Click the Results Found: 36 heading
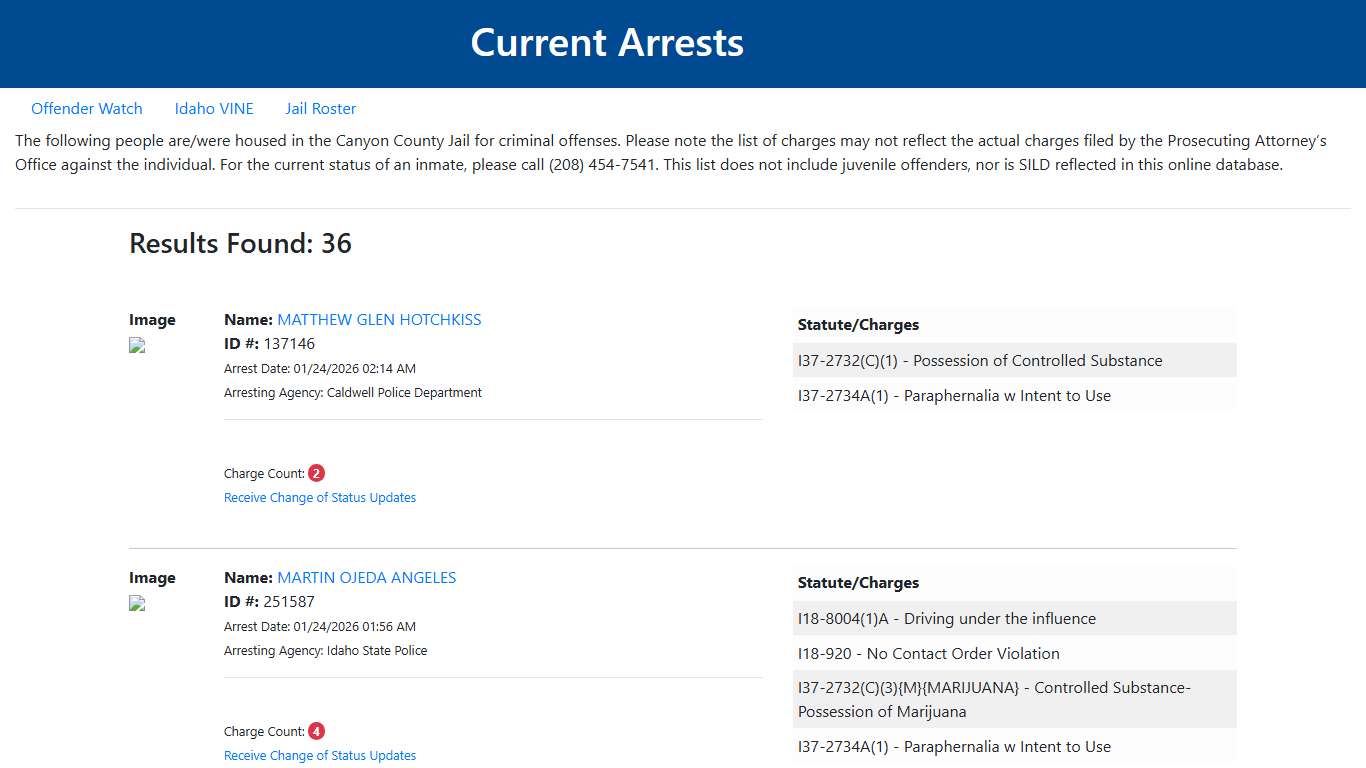Viewport: 1366px width, 768px height. tap(240, 243)
